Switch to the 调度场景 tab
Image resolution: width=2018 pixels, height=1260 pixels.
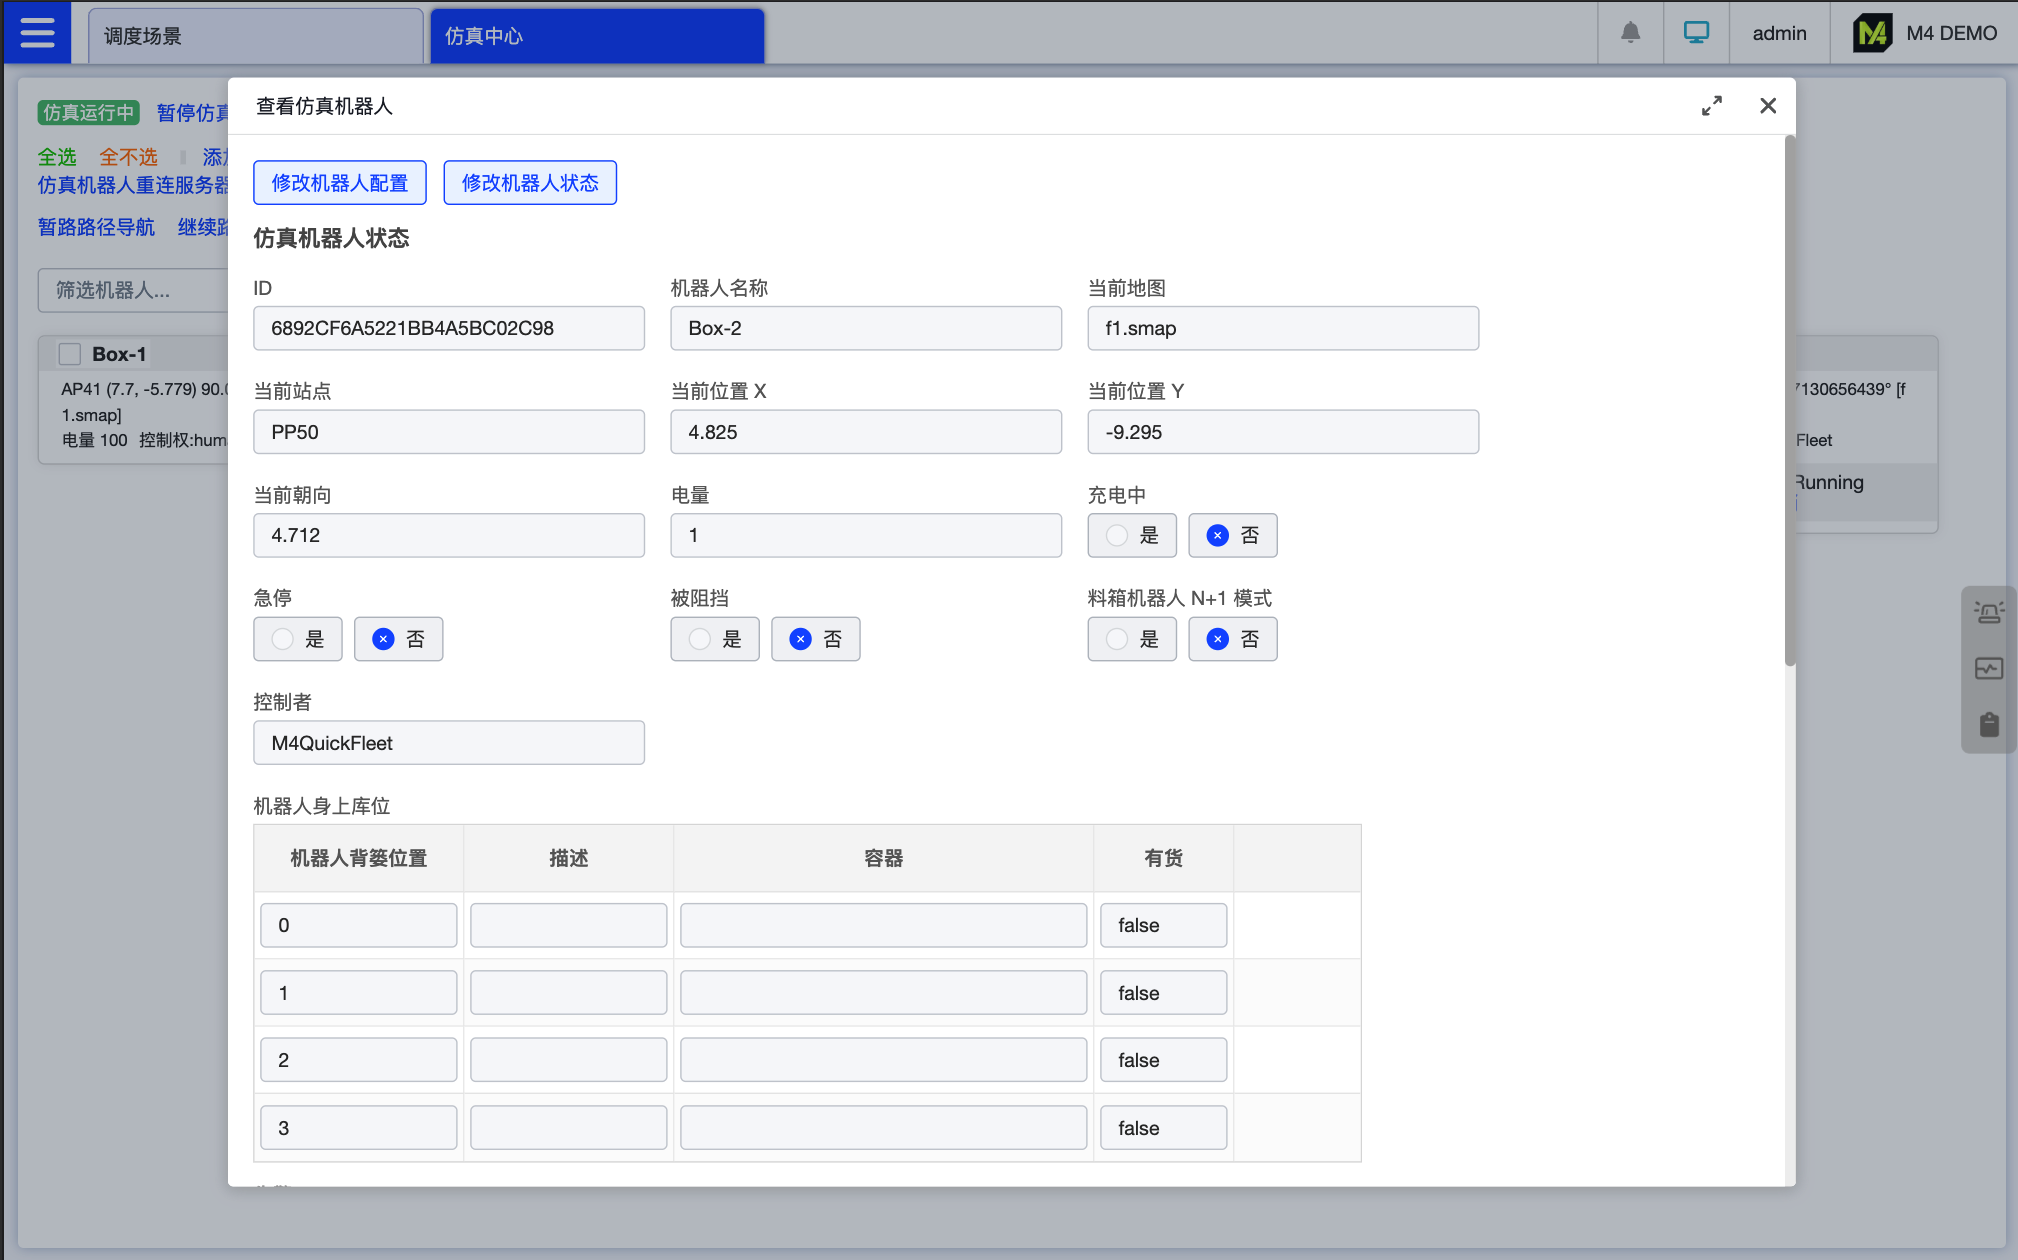point(255,36)
